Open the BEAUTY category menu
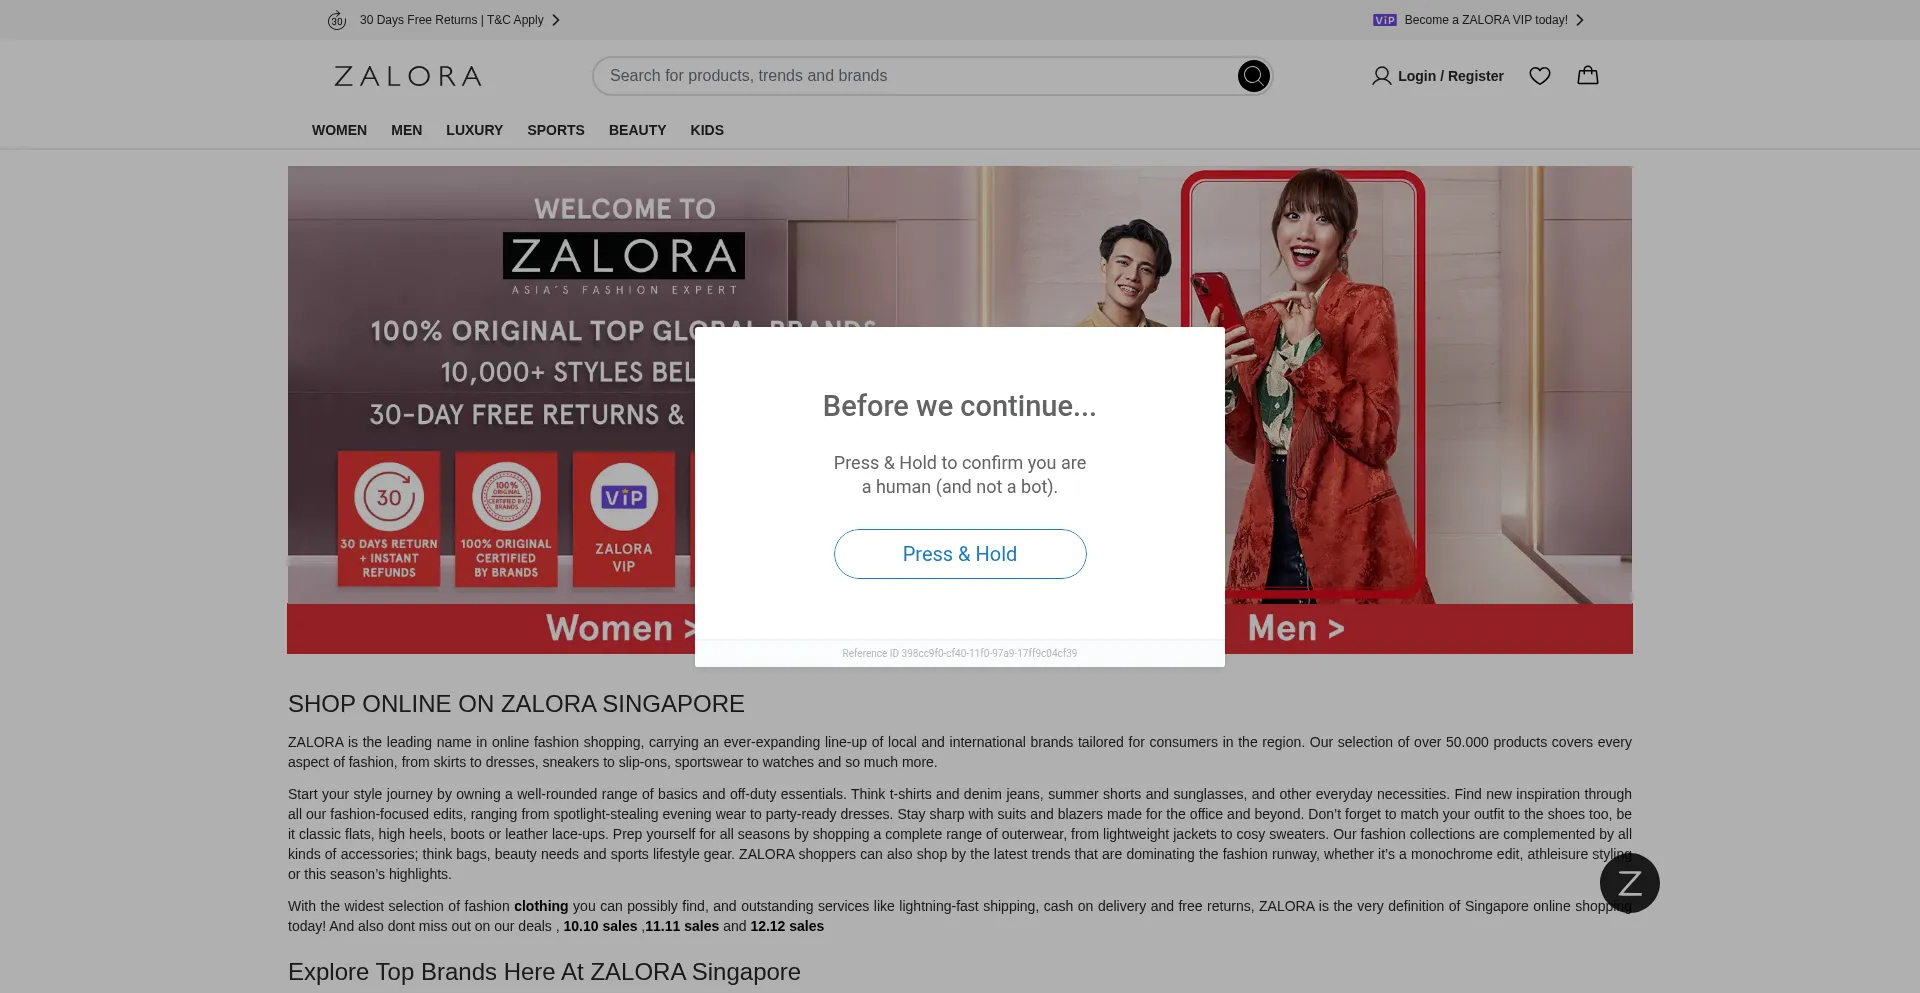1920x993 pixels. coord(637,130)
